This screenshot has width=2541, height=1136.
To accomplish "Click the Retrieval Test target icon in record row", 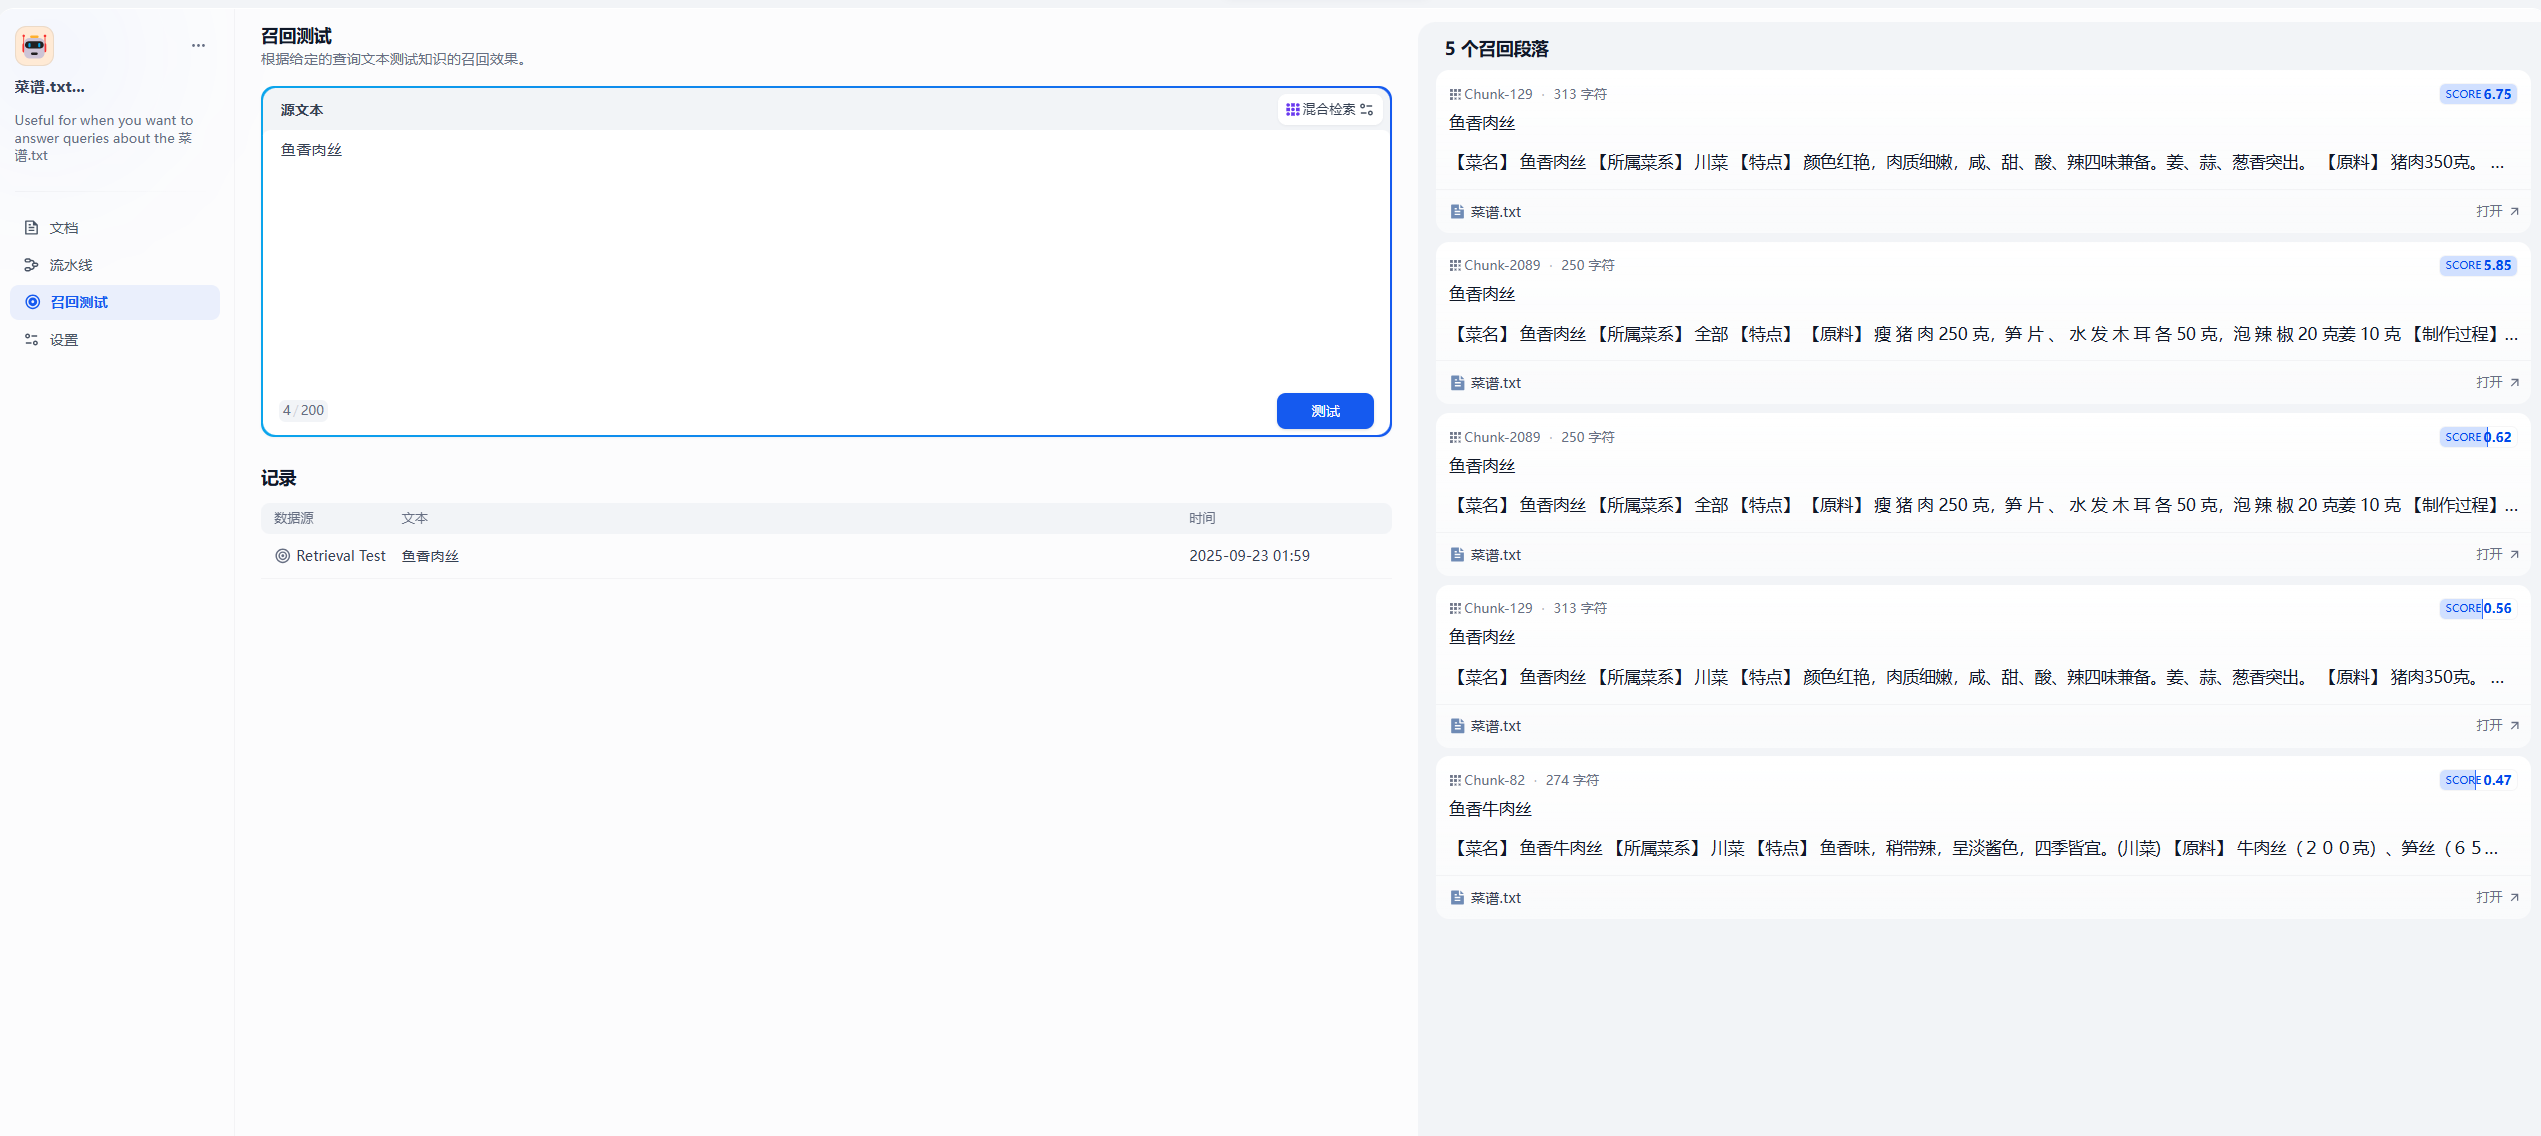I will [x=282, y=555].
